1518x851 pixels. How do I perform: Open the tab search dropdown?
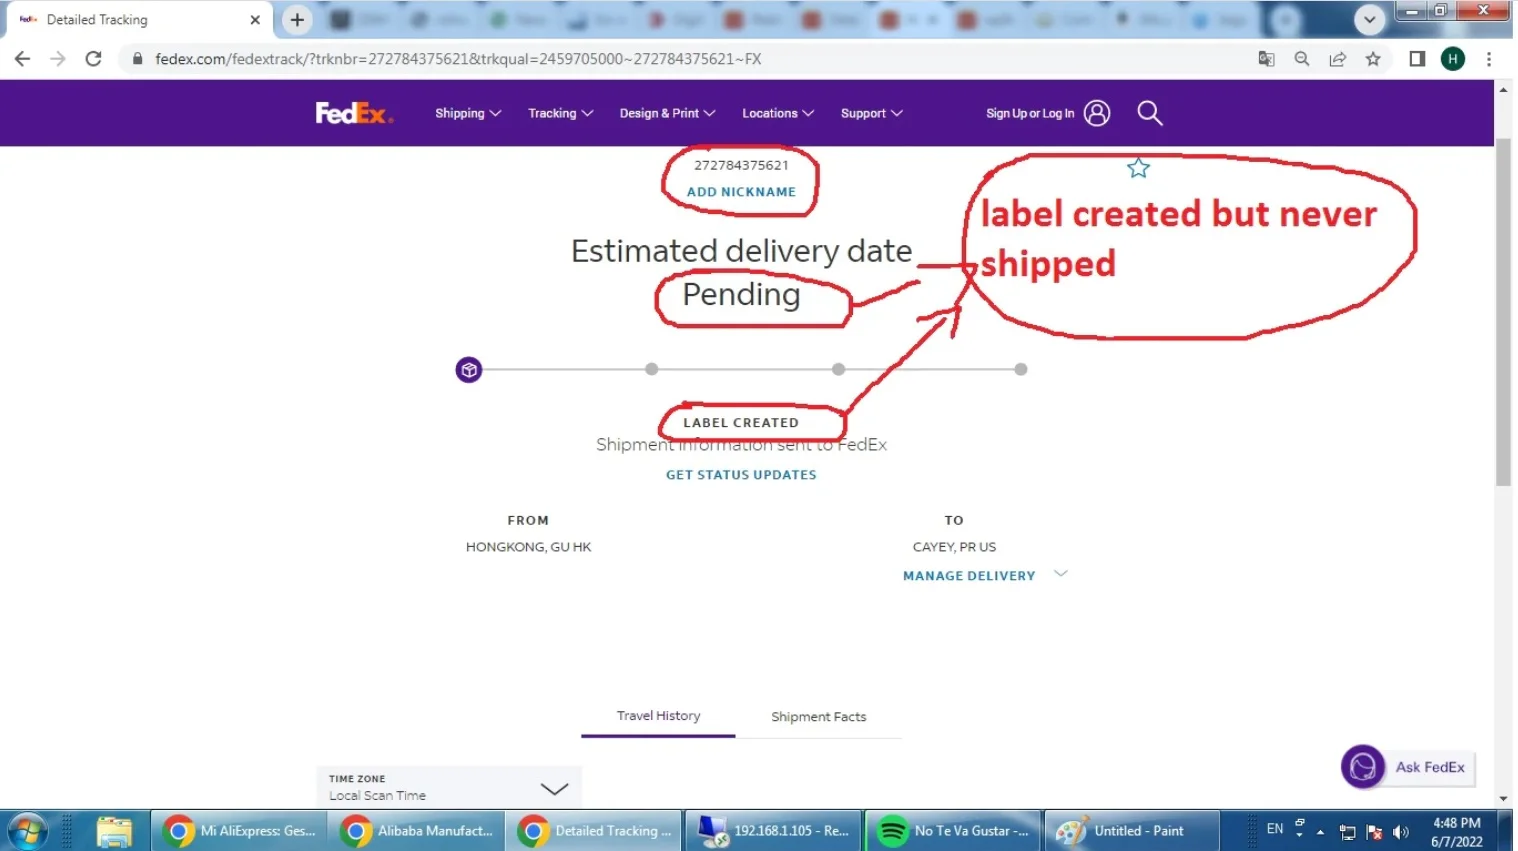[1369, 19]
